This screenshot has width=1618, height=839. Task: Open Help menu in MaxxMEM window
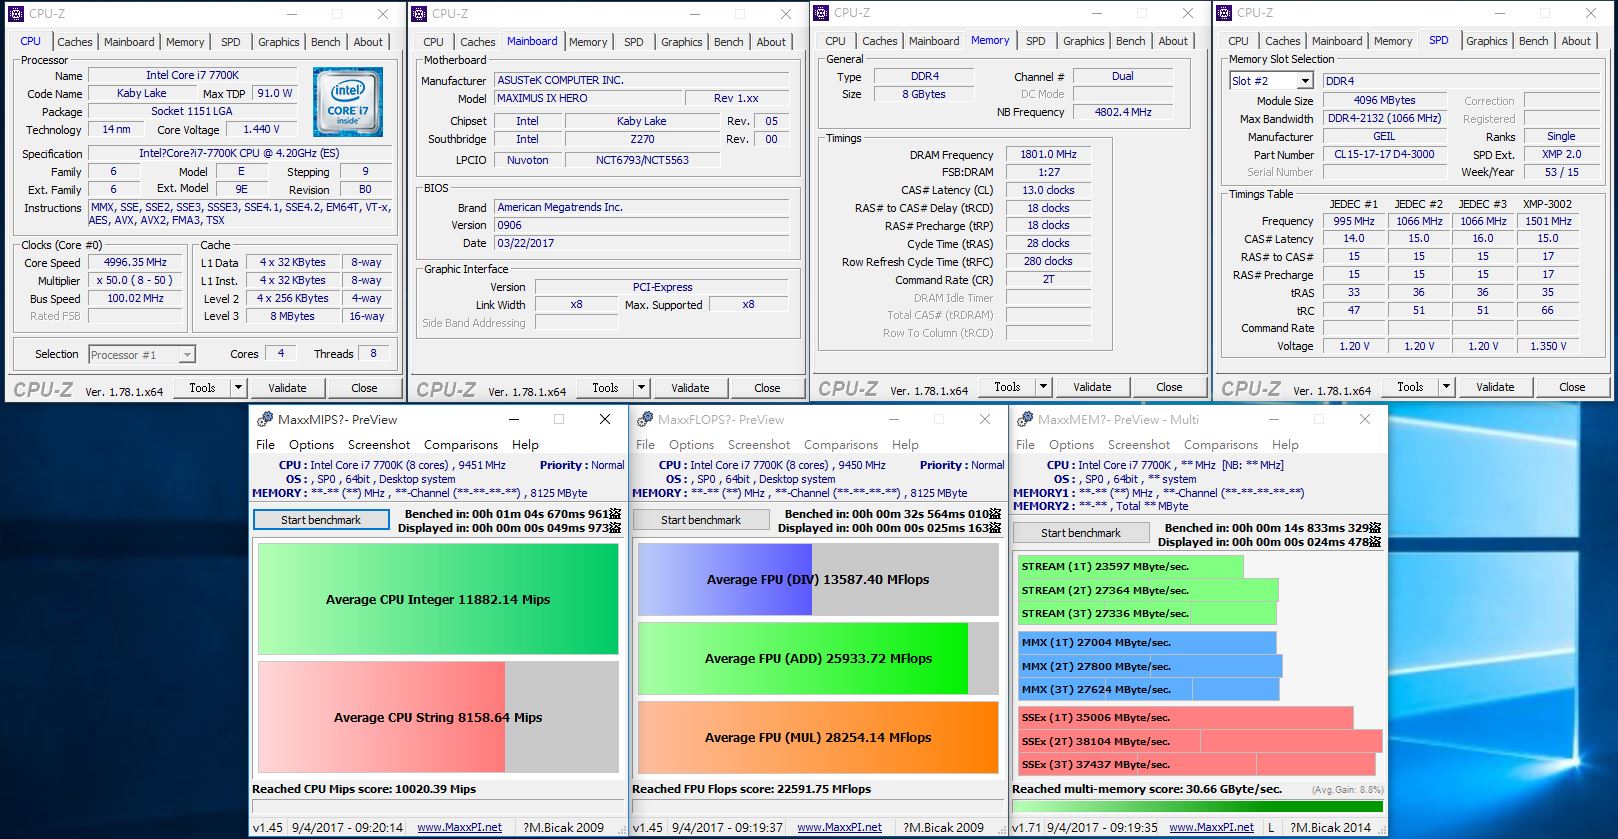point(1285,445)
